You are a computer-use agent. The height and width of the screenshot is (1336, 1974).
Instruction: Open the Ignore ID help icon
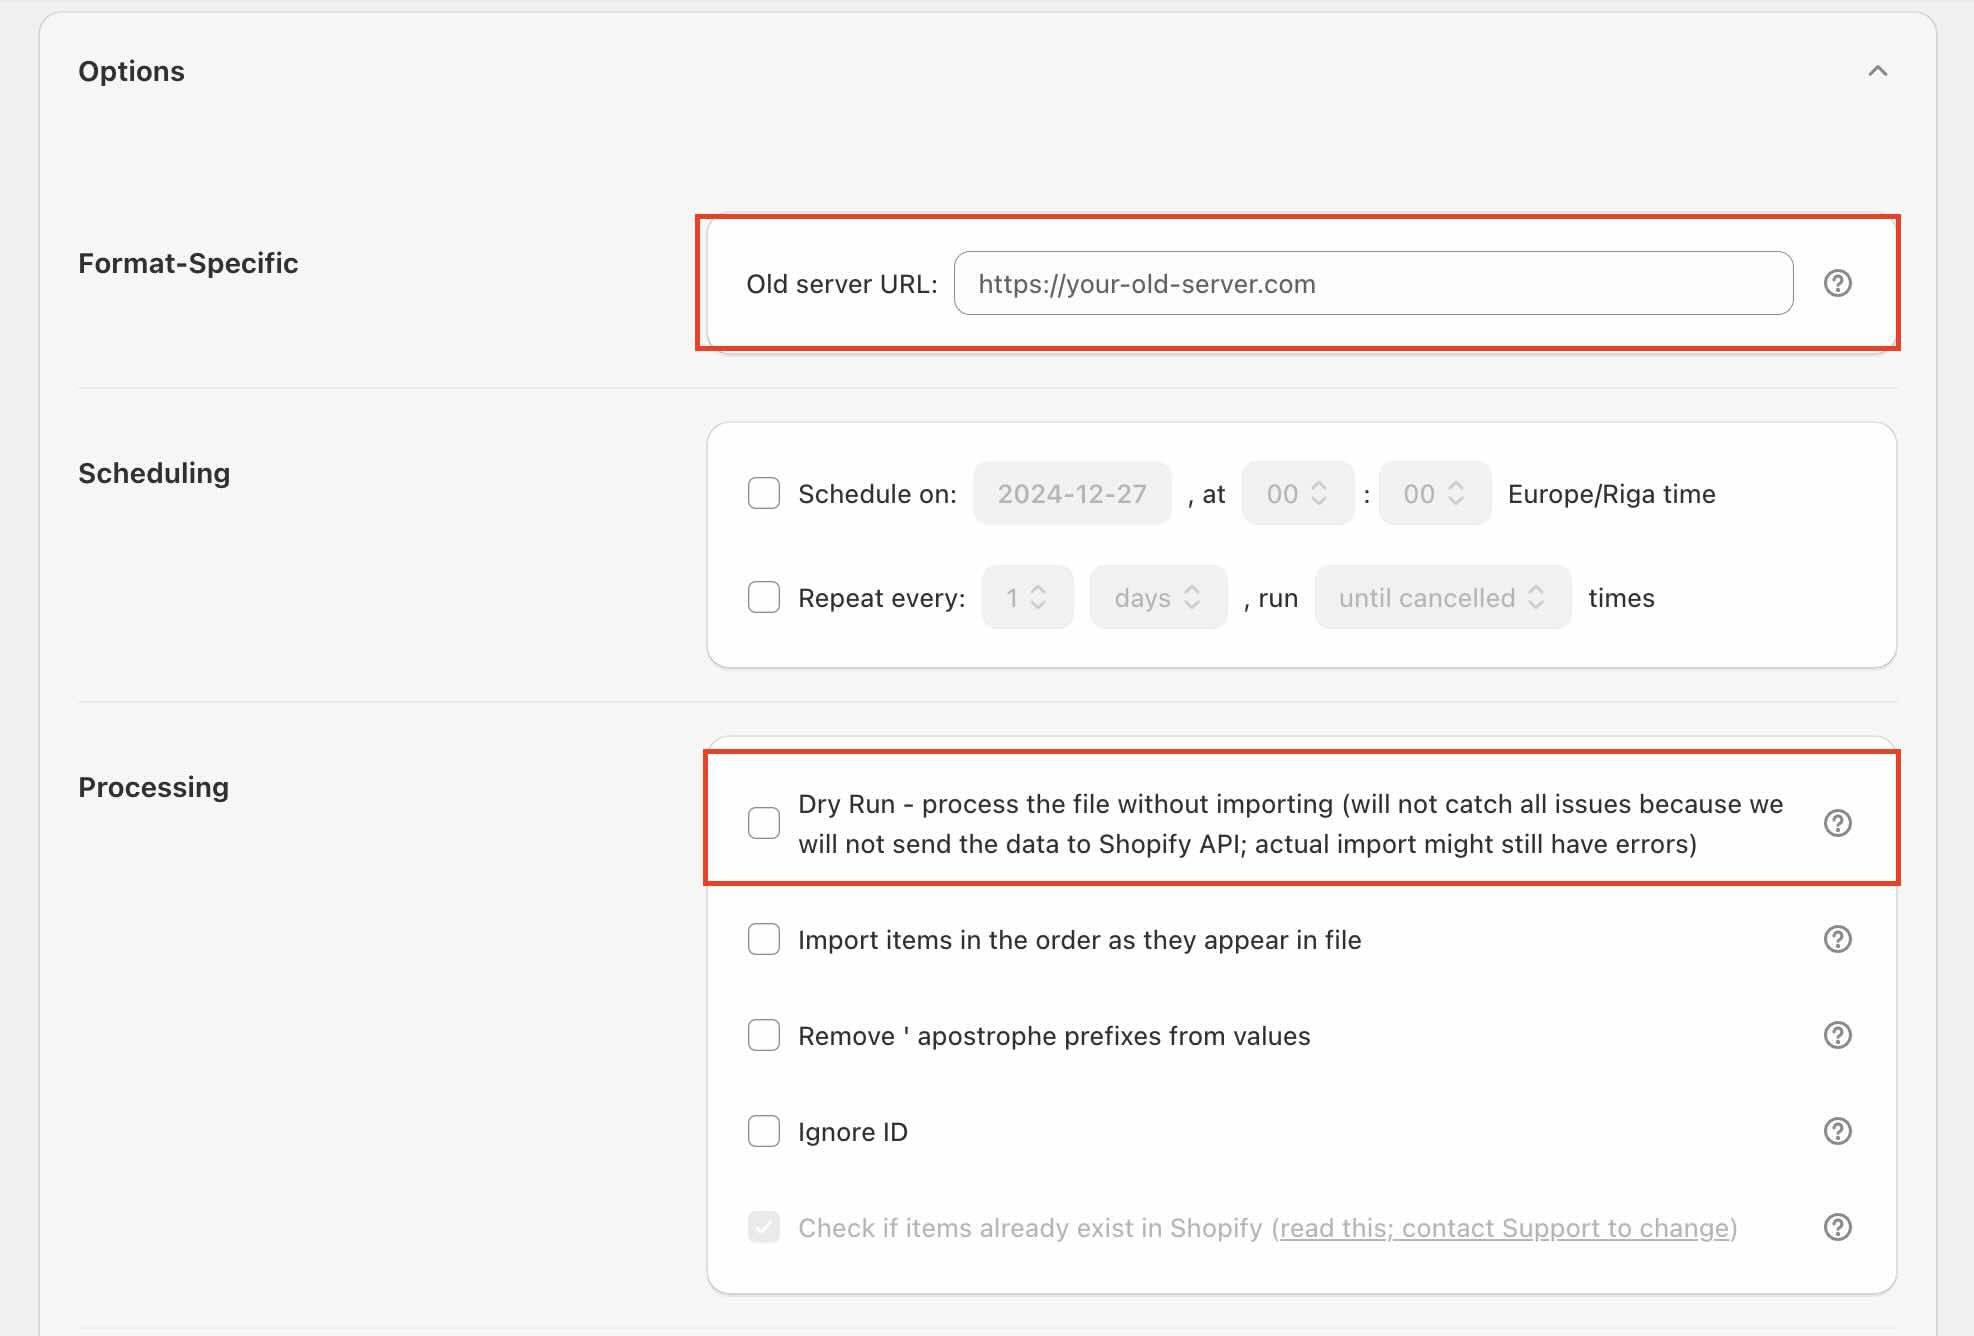(1837, 1131)
